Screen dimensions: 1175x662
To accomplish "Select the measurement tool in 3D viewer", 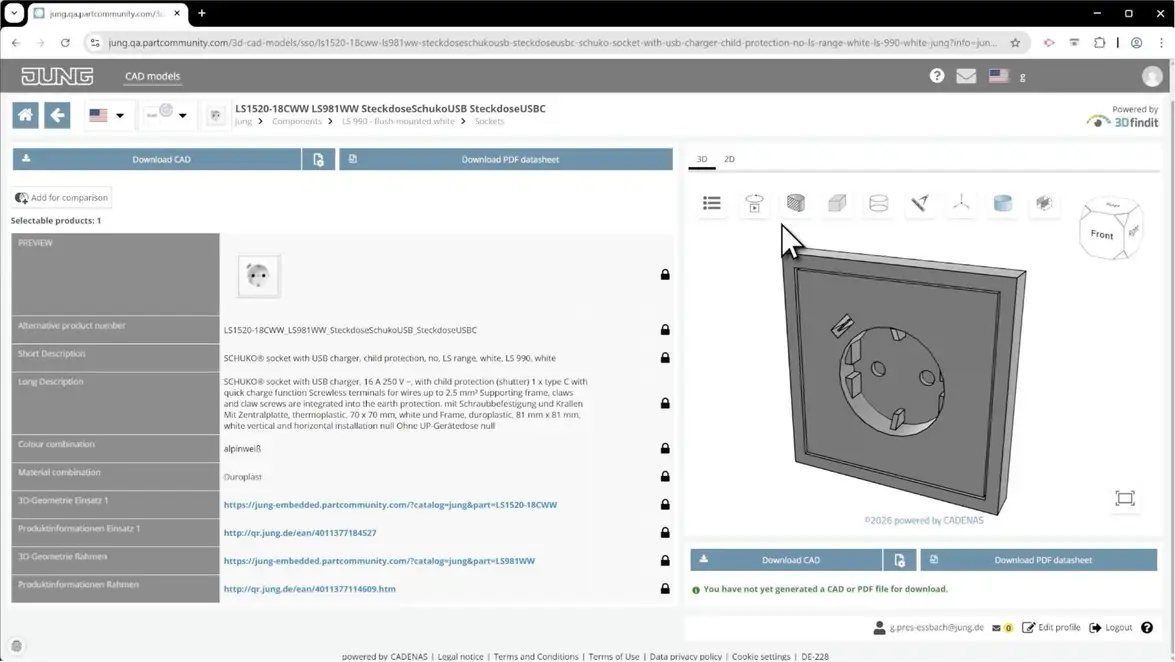I will pos(919,202).
